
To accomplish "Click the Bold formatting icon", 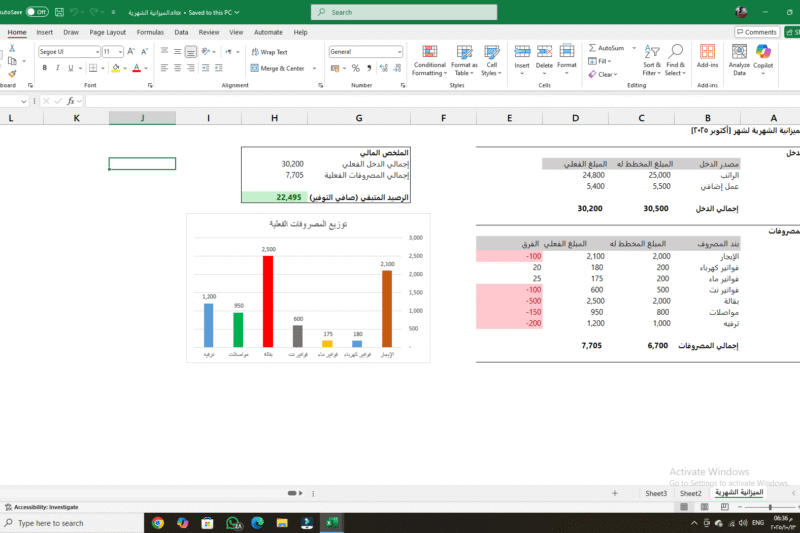I will point(45,68).
